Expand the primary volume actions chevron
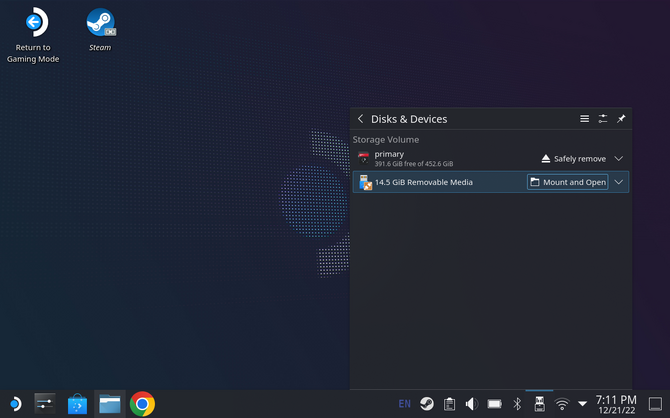670x418 pixels. point(619,158)
